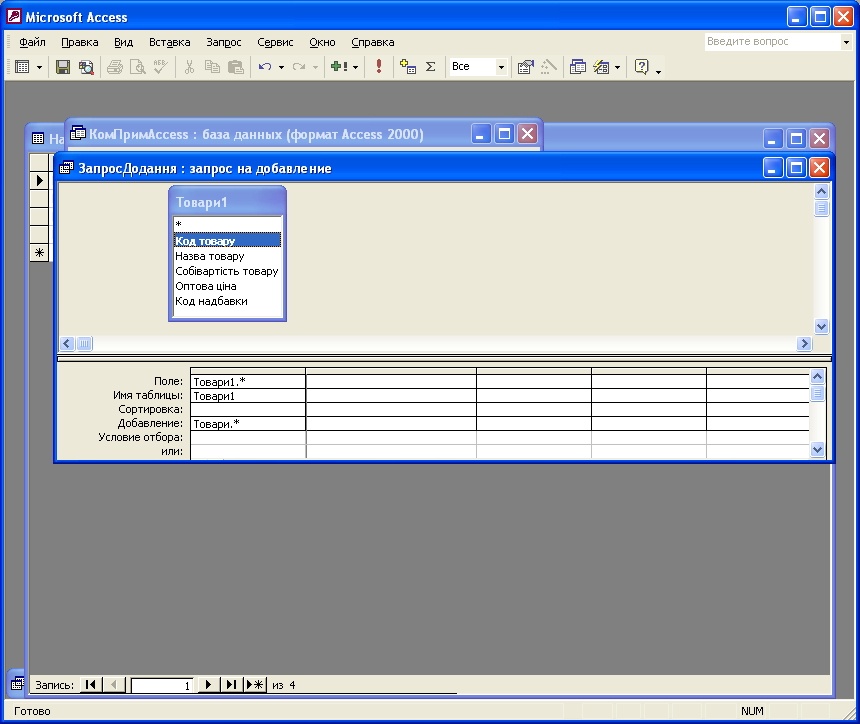Viewport: 860px width, 724px height.
Task: Select 'Назва товару' field in Товари1
Action: click(x=227, y=256)
